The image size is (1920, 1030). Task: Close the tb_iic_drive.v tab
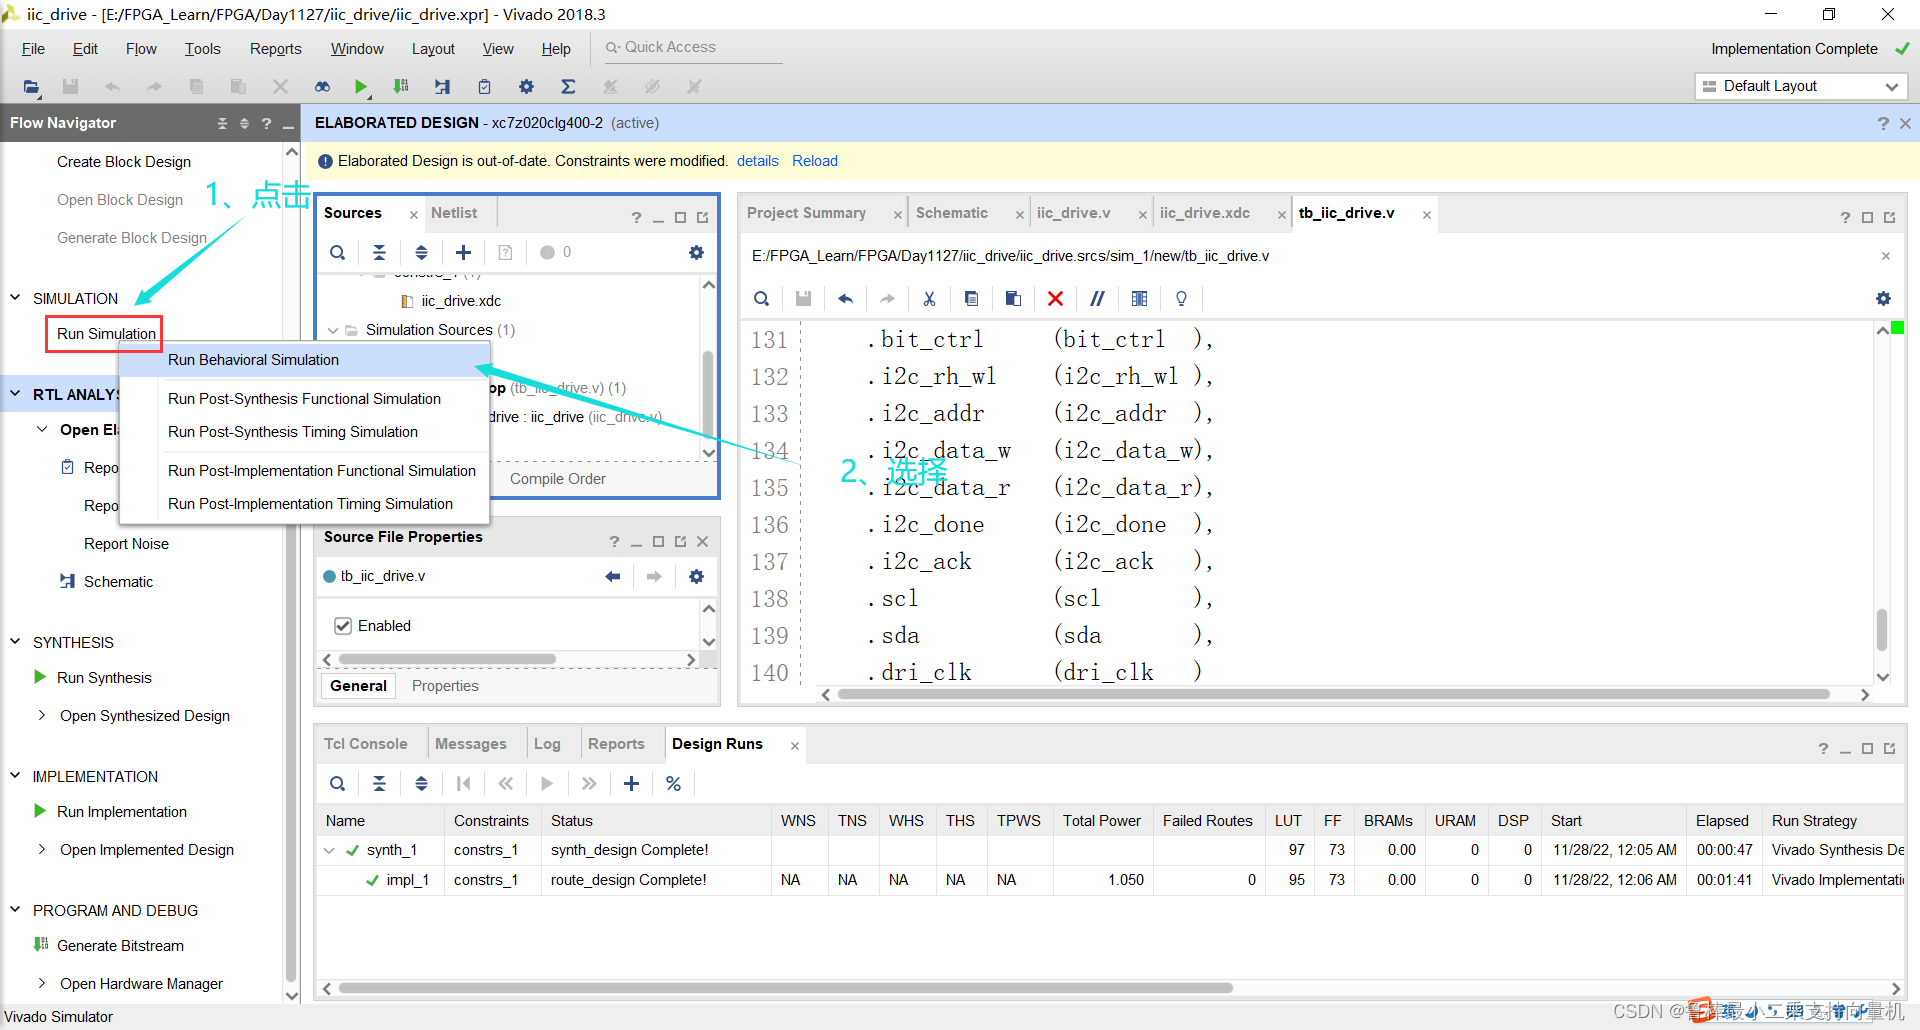pos(1427,215)
